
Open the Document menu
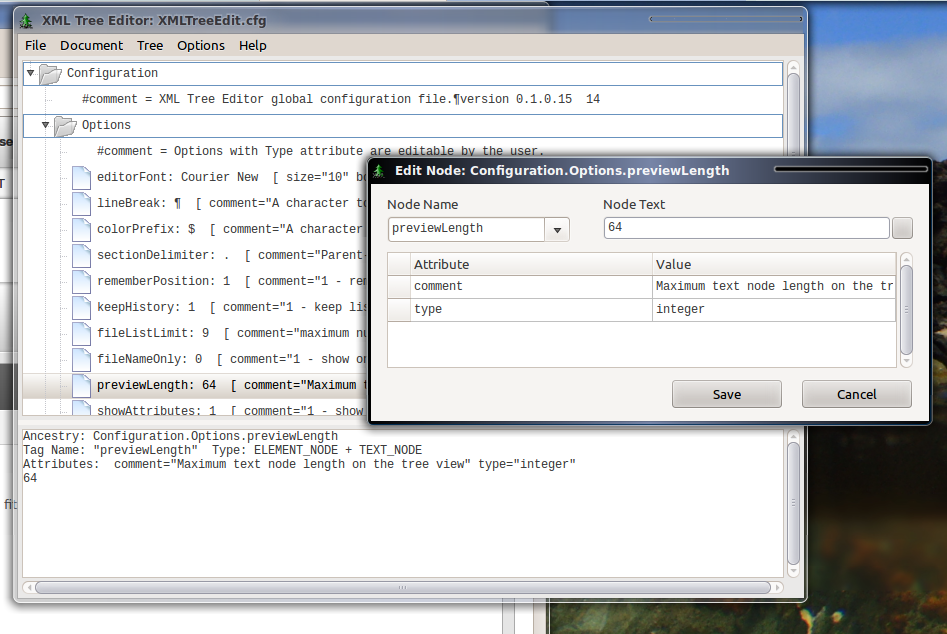91,45
